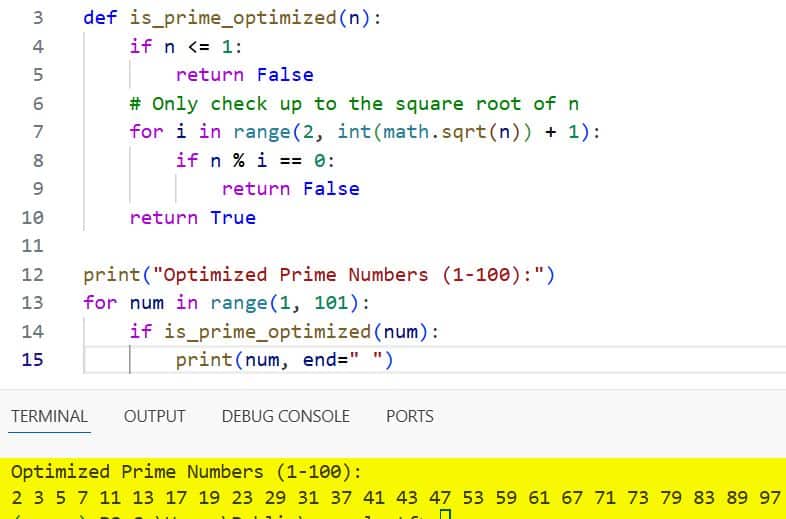The height and width of the screenshot is (519, 786).
Task: Click the terminal heading 'Optimized Prime Numbers (1-100):'
Action: pyautogui.click(x=186, y=471)
